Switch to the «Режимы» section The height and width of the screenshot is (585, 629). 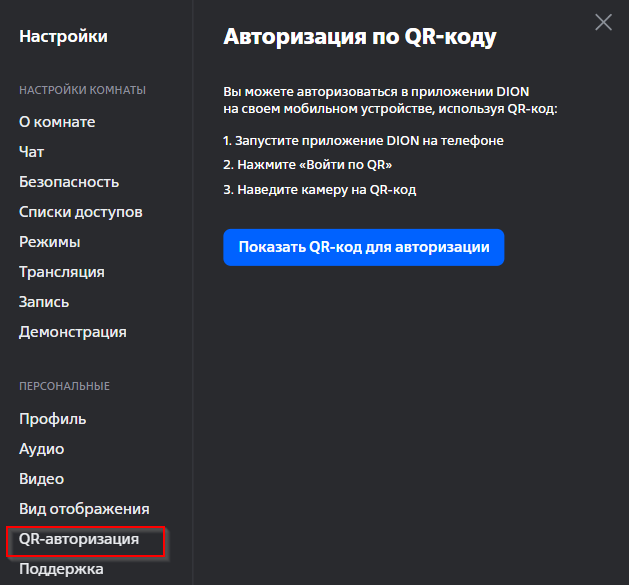pos(50,242)
